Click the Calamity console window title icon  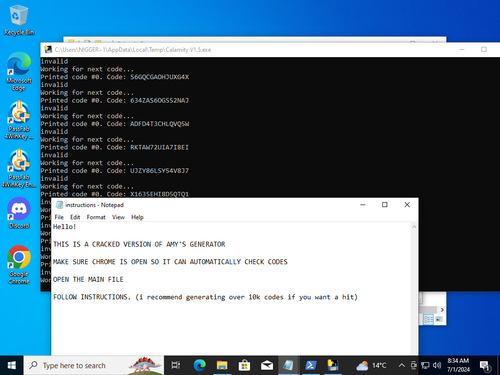click(x=48, y=50)
